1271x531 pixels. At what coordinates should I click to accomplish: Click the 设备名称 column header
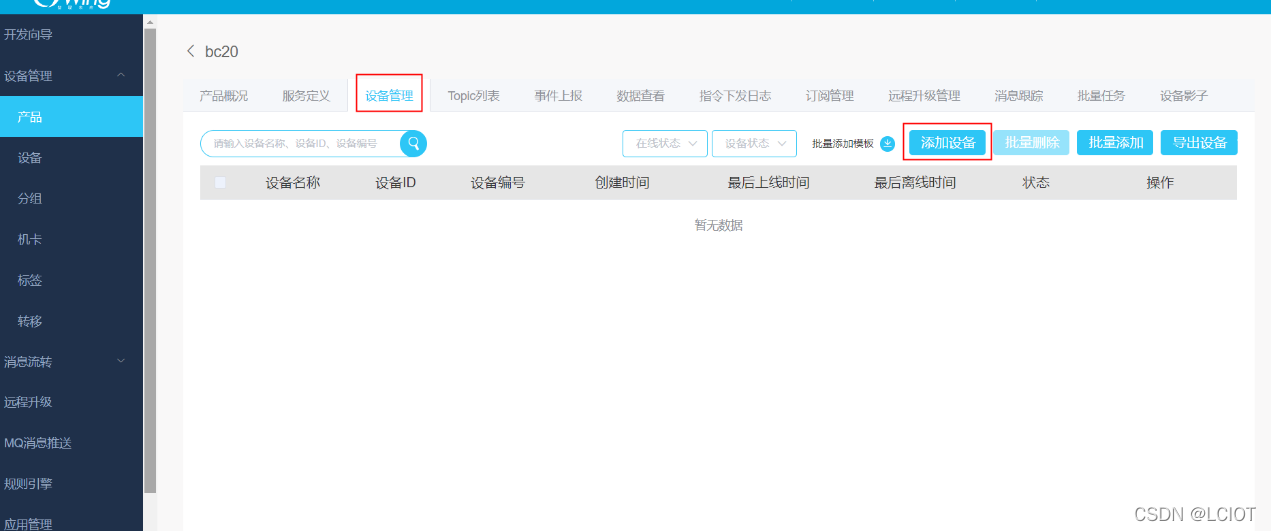click(x=293, y=183)
